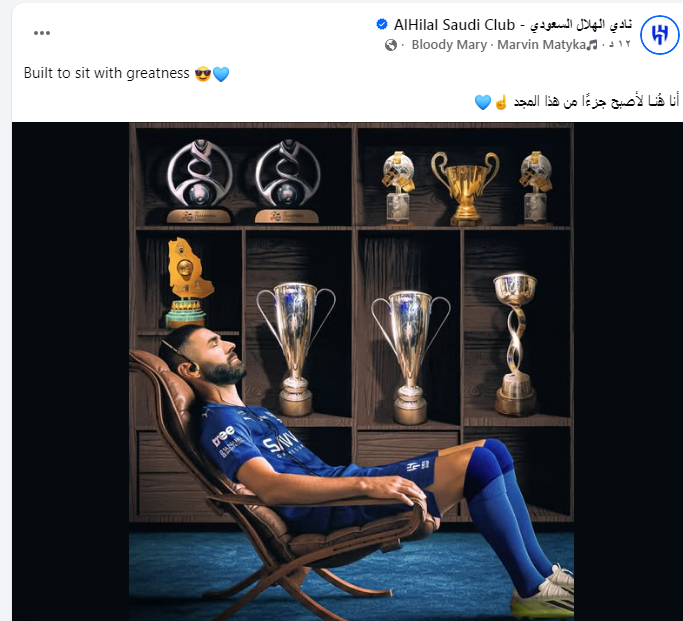The image size is (683, 621).
Task: Click the left AFC Champions League trophy
Action: (199, 181)
